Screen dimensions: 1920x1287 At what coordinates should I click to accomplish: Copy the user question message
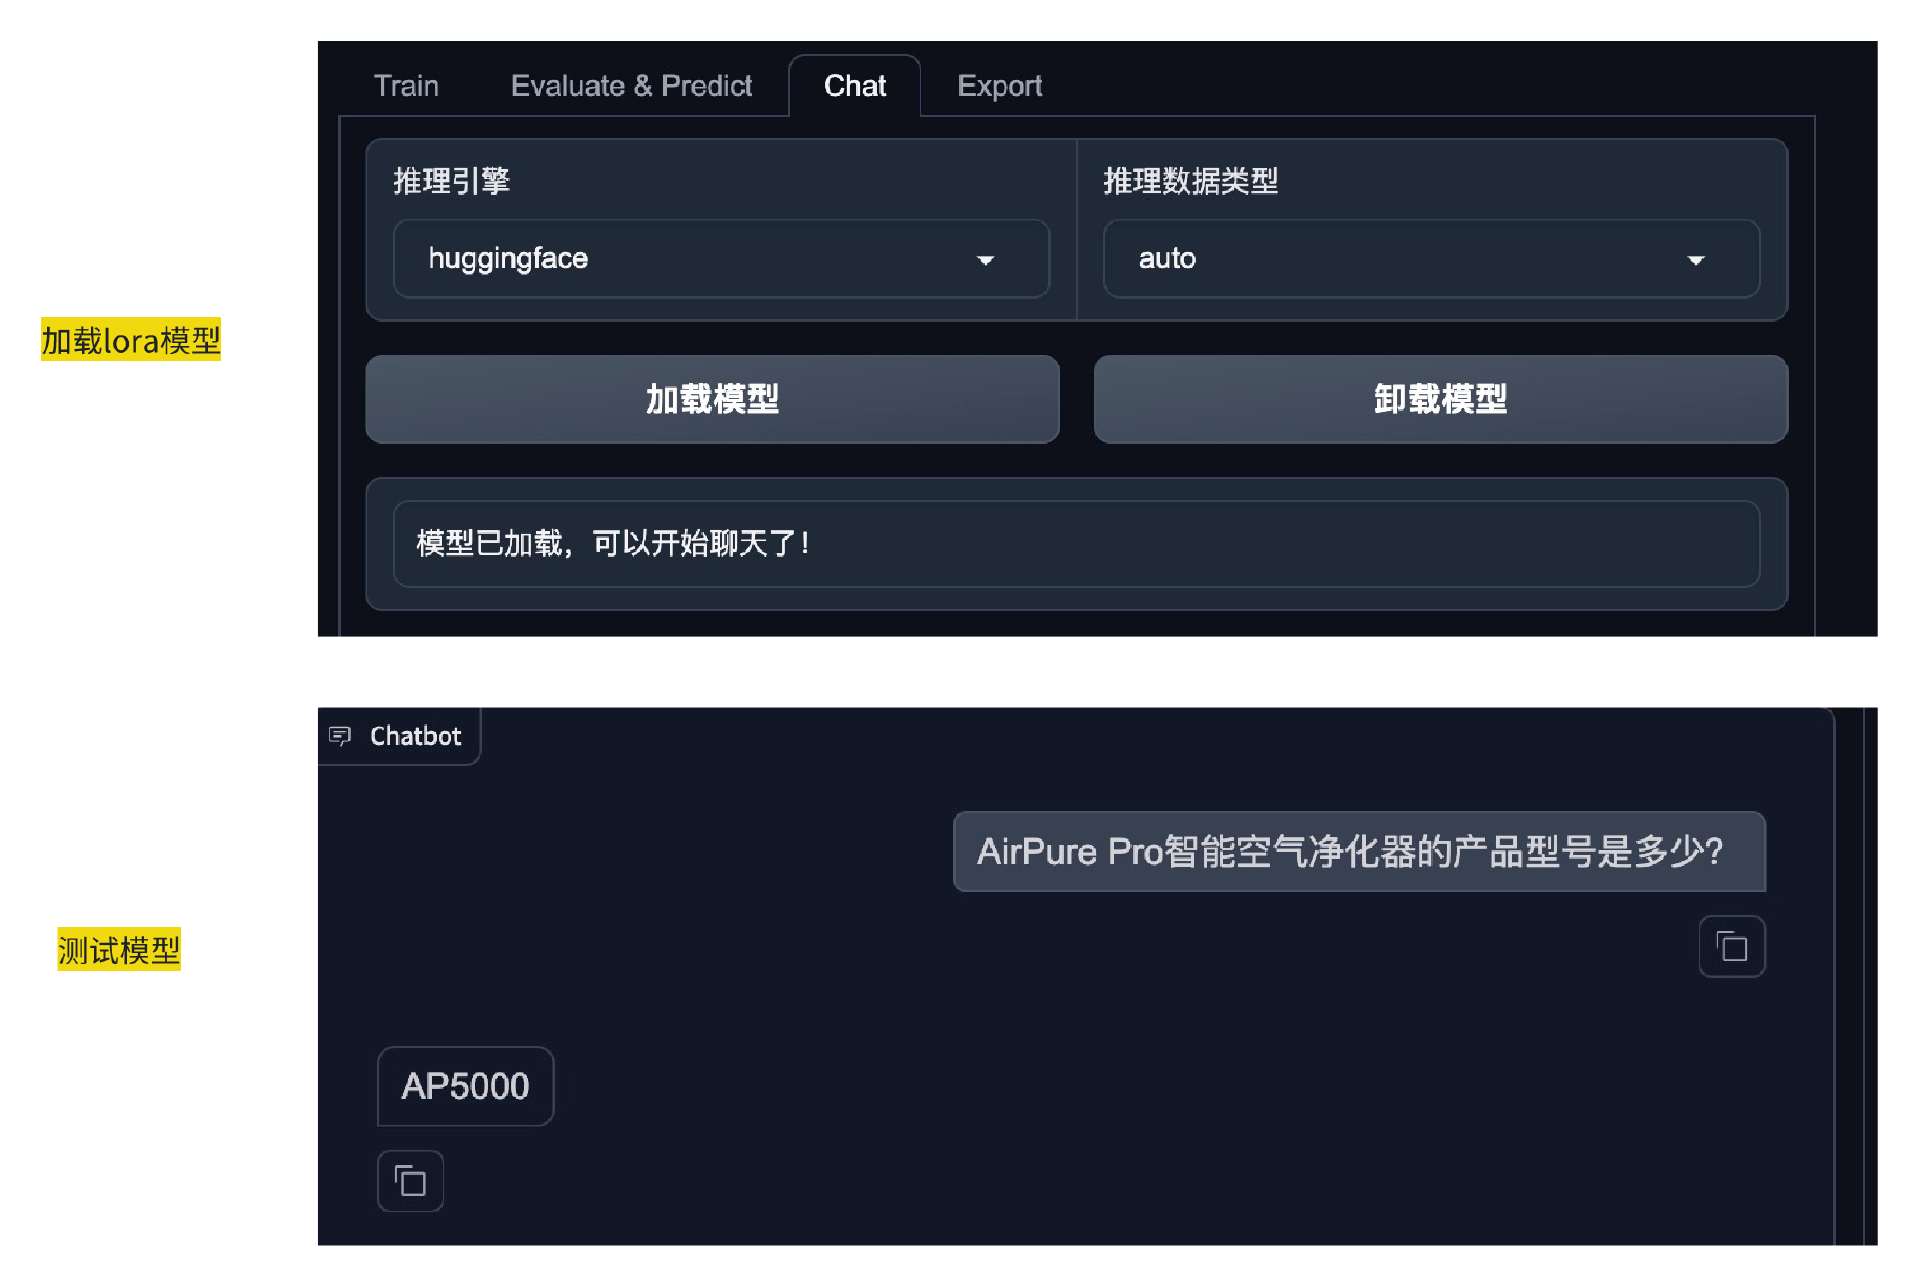(x=1731, y=946)
